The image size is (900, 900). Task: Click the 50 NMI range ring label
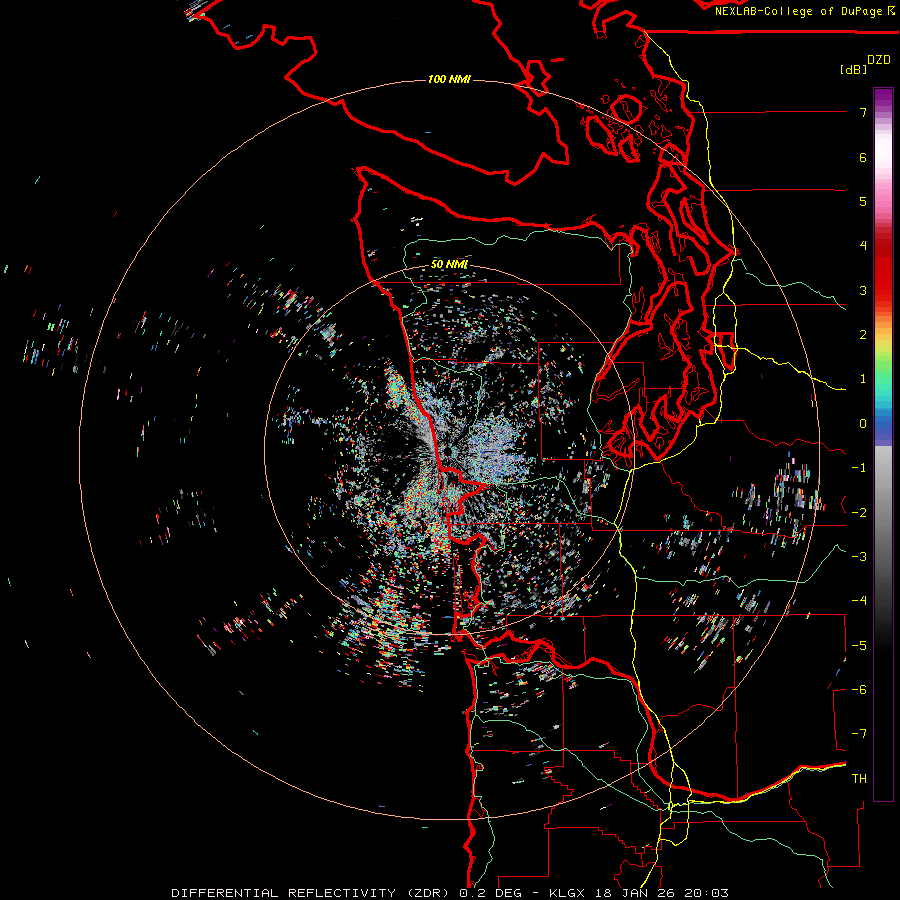point(449,264)
